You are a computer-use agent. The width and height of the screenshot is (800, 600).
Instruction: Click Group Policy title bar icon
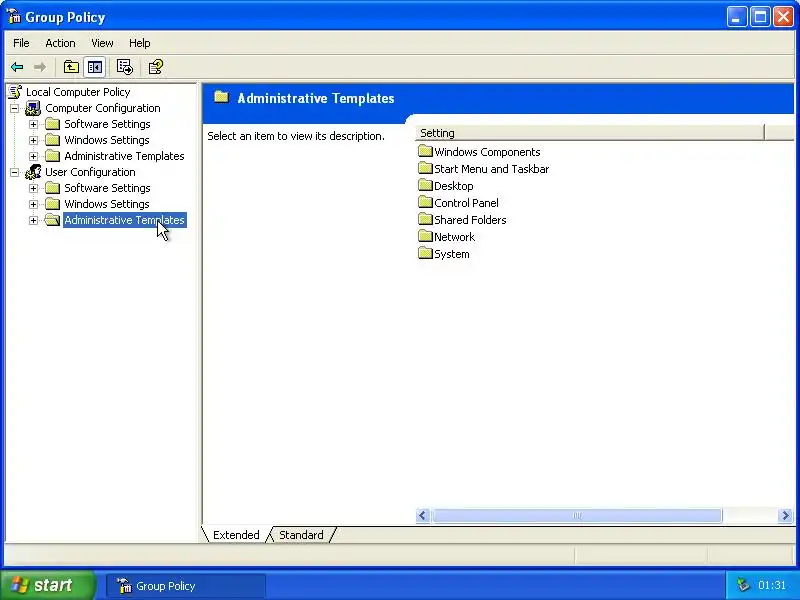click(14, 16)
